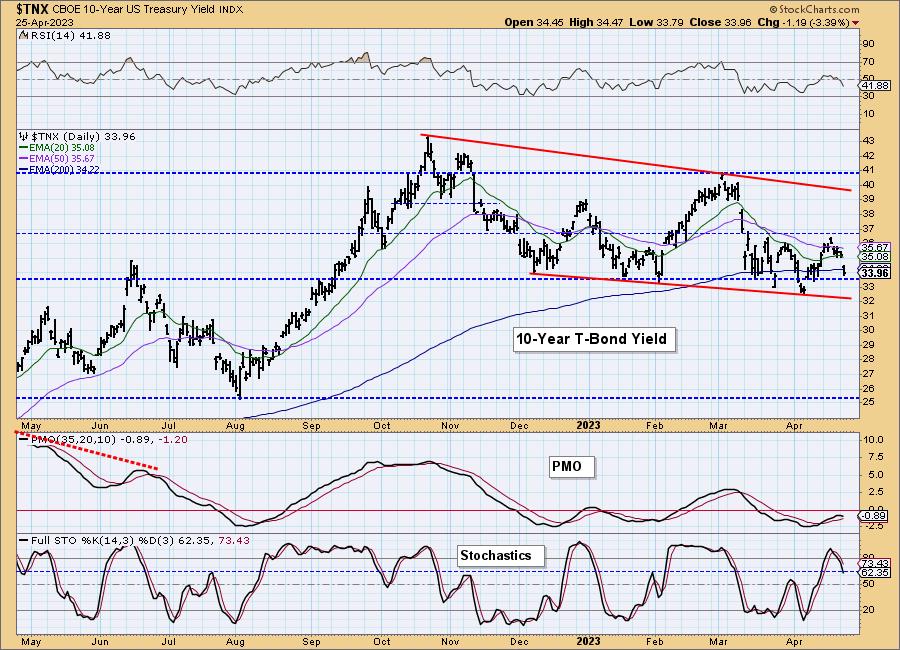Click the bar-chart icon before $TNX (Daily)

[x=23, y=136]
